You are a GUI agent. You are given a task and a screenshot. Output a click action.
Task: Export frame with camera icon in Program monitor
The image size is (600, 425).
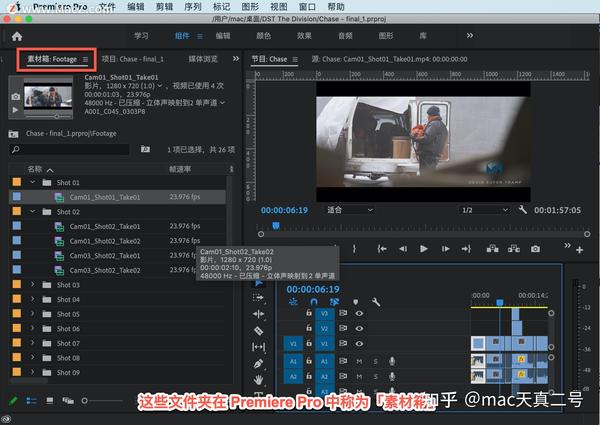pyautogui.click(x=535, y=249)
